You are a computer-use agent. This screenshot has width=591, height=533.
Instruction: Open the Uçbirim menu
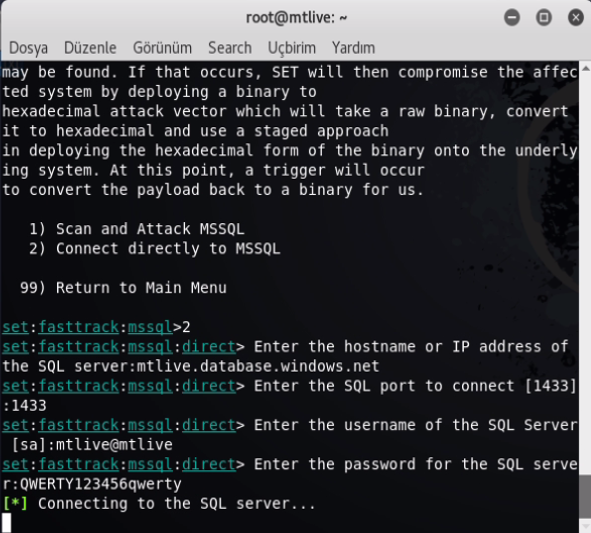point(291,48)
